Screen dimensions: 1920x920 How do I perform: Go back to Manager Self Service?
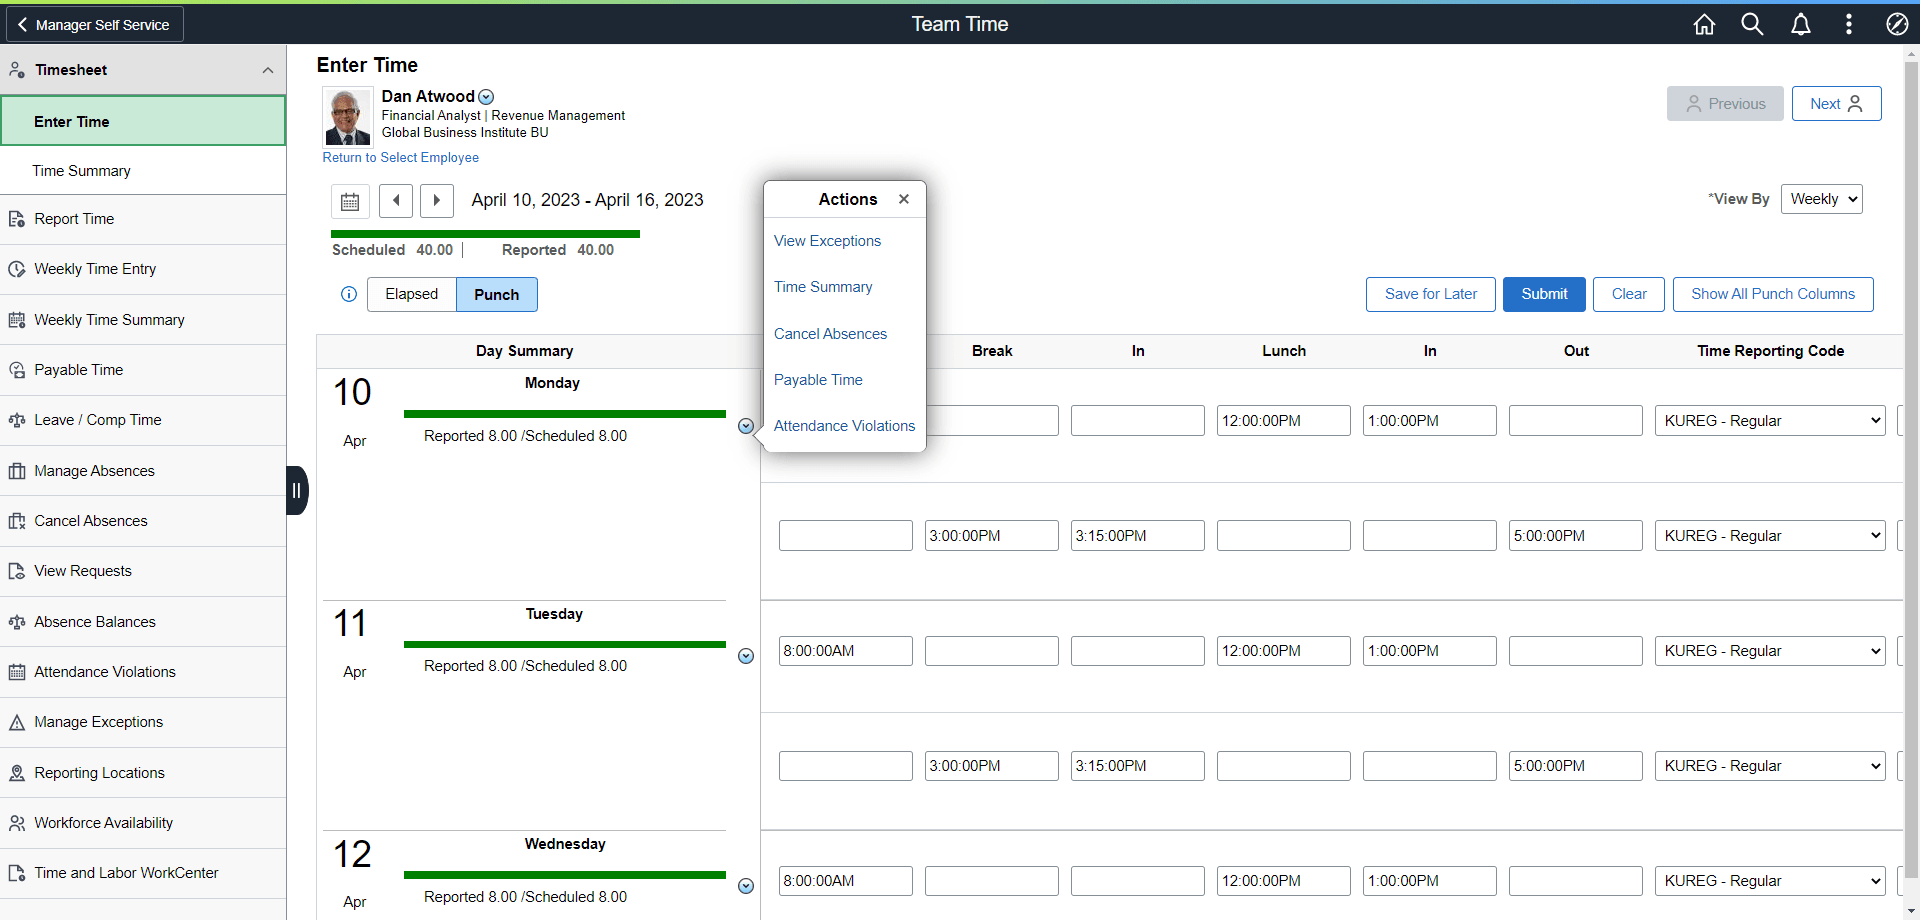point(94,24)
